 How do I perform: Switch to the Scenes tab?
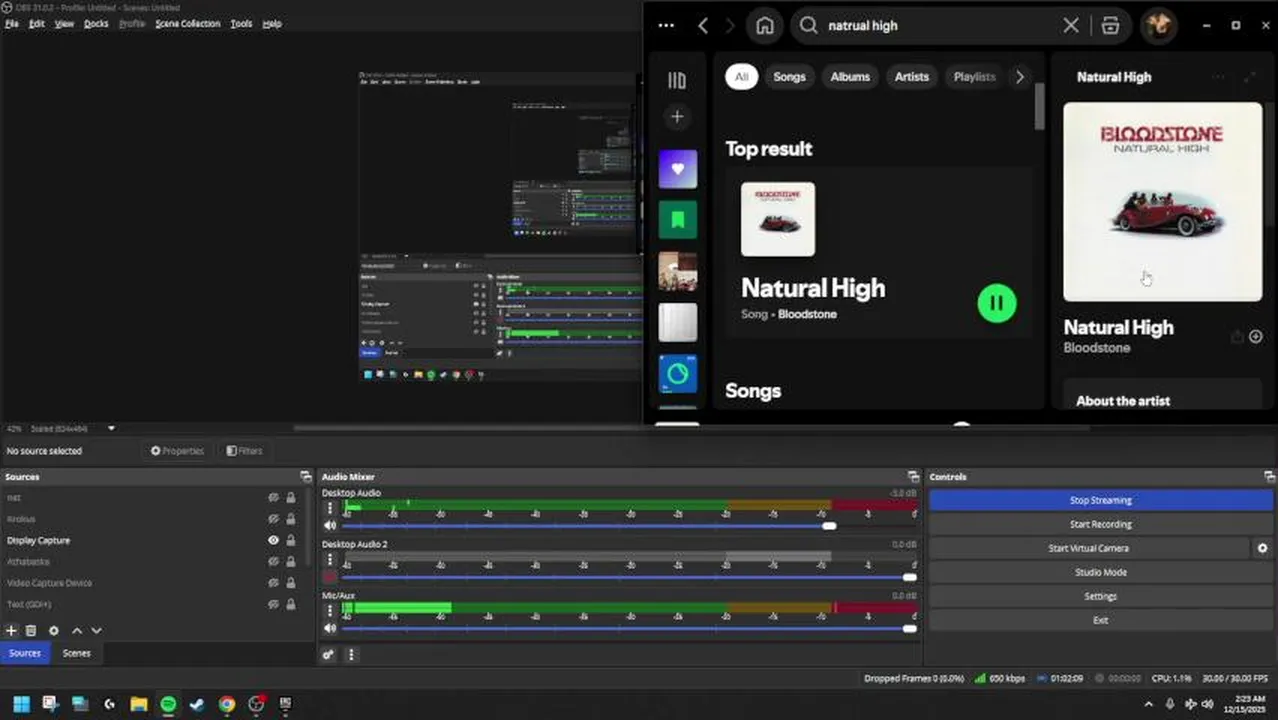[x=76, y=654]
